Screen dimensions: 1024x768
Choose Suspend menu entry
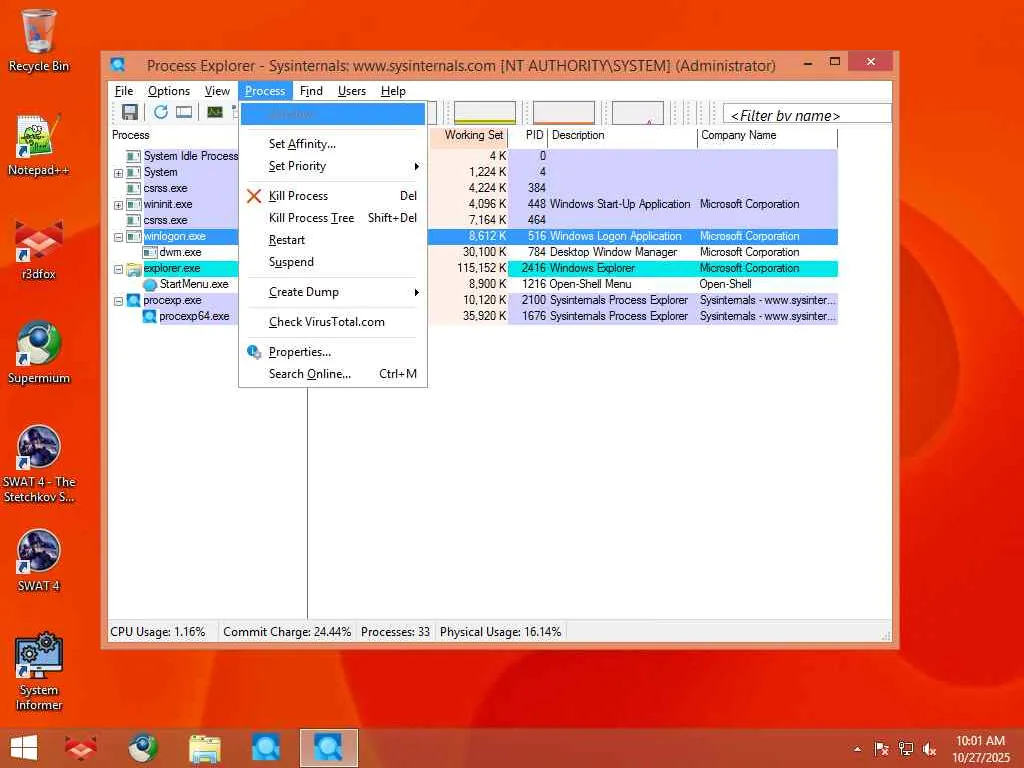[333, 263]
